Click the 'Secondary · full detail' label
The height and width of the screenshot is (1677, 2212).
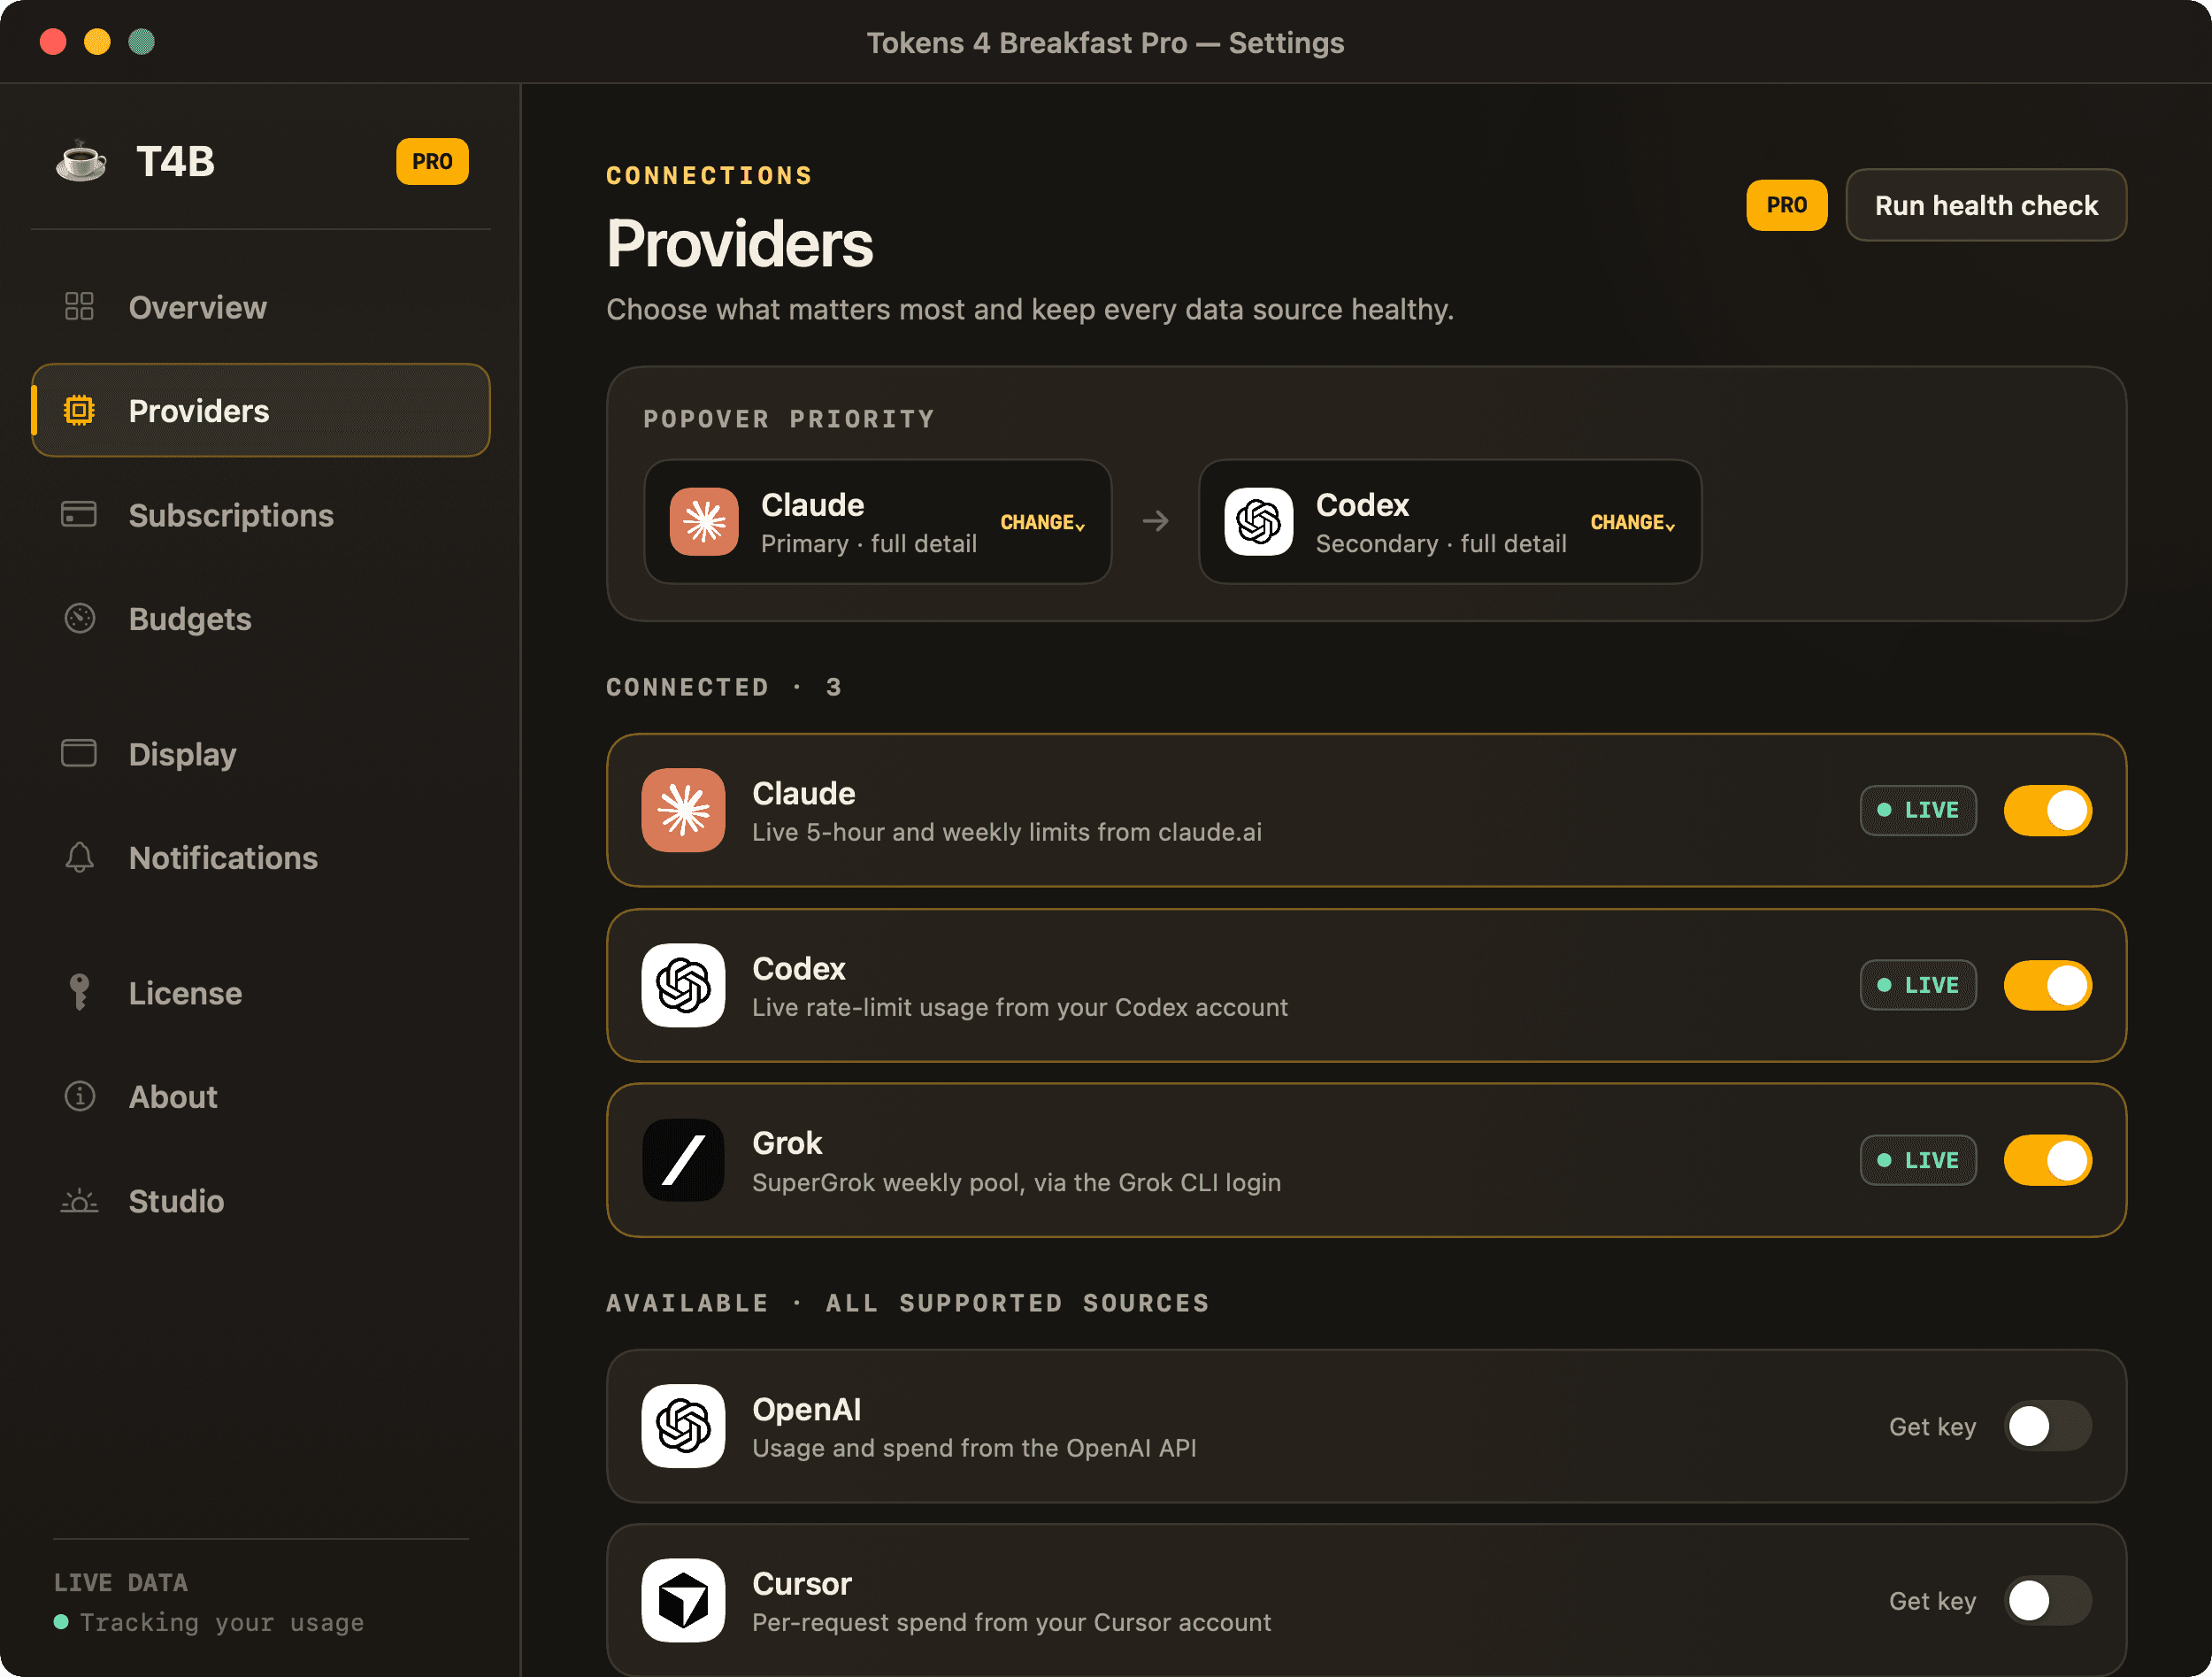(x=1441, y=543)
